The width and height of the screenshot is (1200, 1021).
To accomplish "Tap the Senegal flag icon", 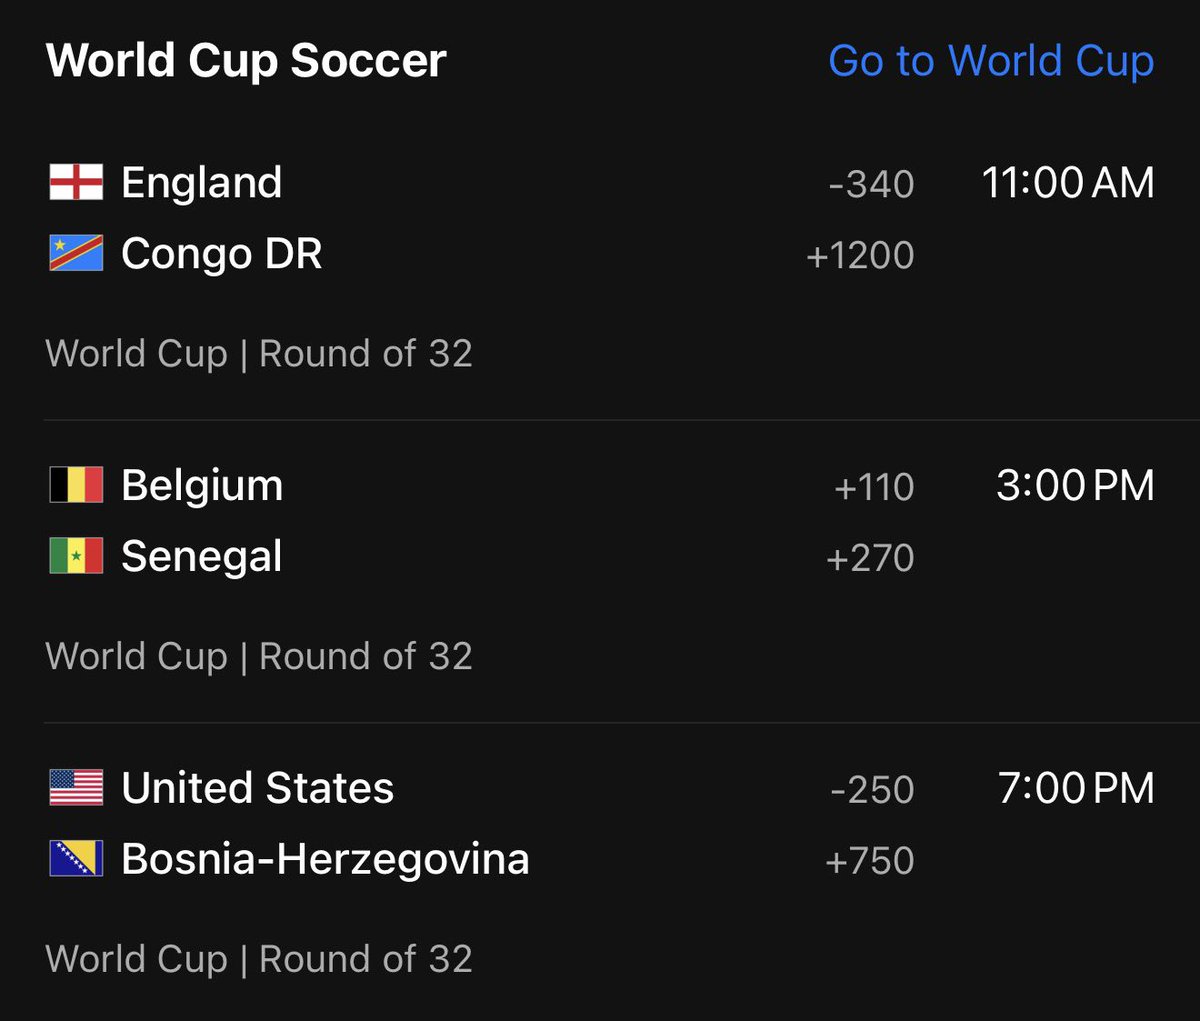I will tap(76, 557).
